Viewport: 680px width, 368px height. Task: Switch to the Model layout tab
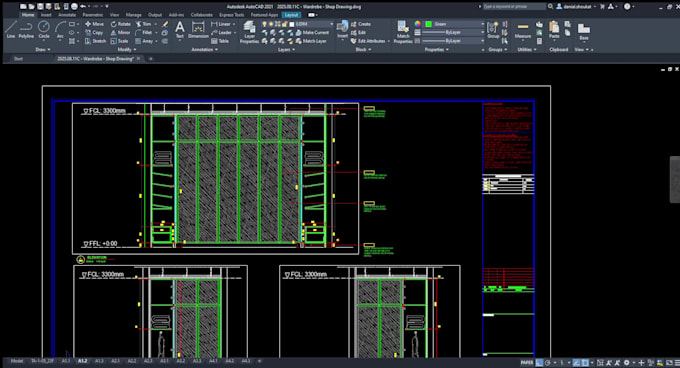click(x=17, y=361)
